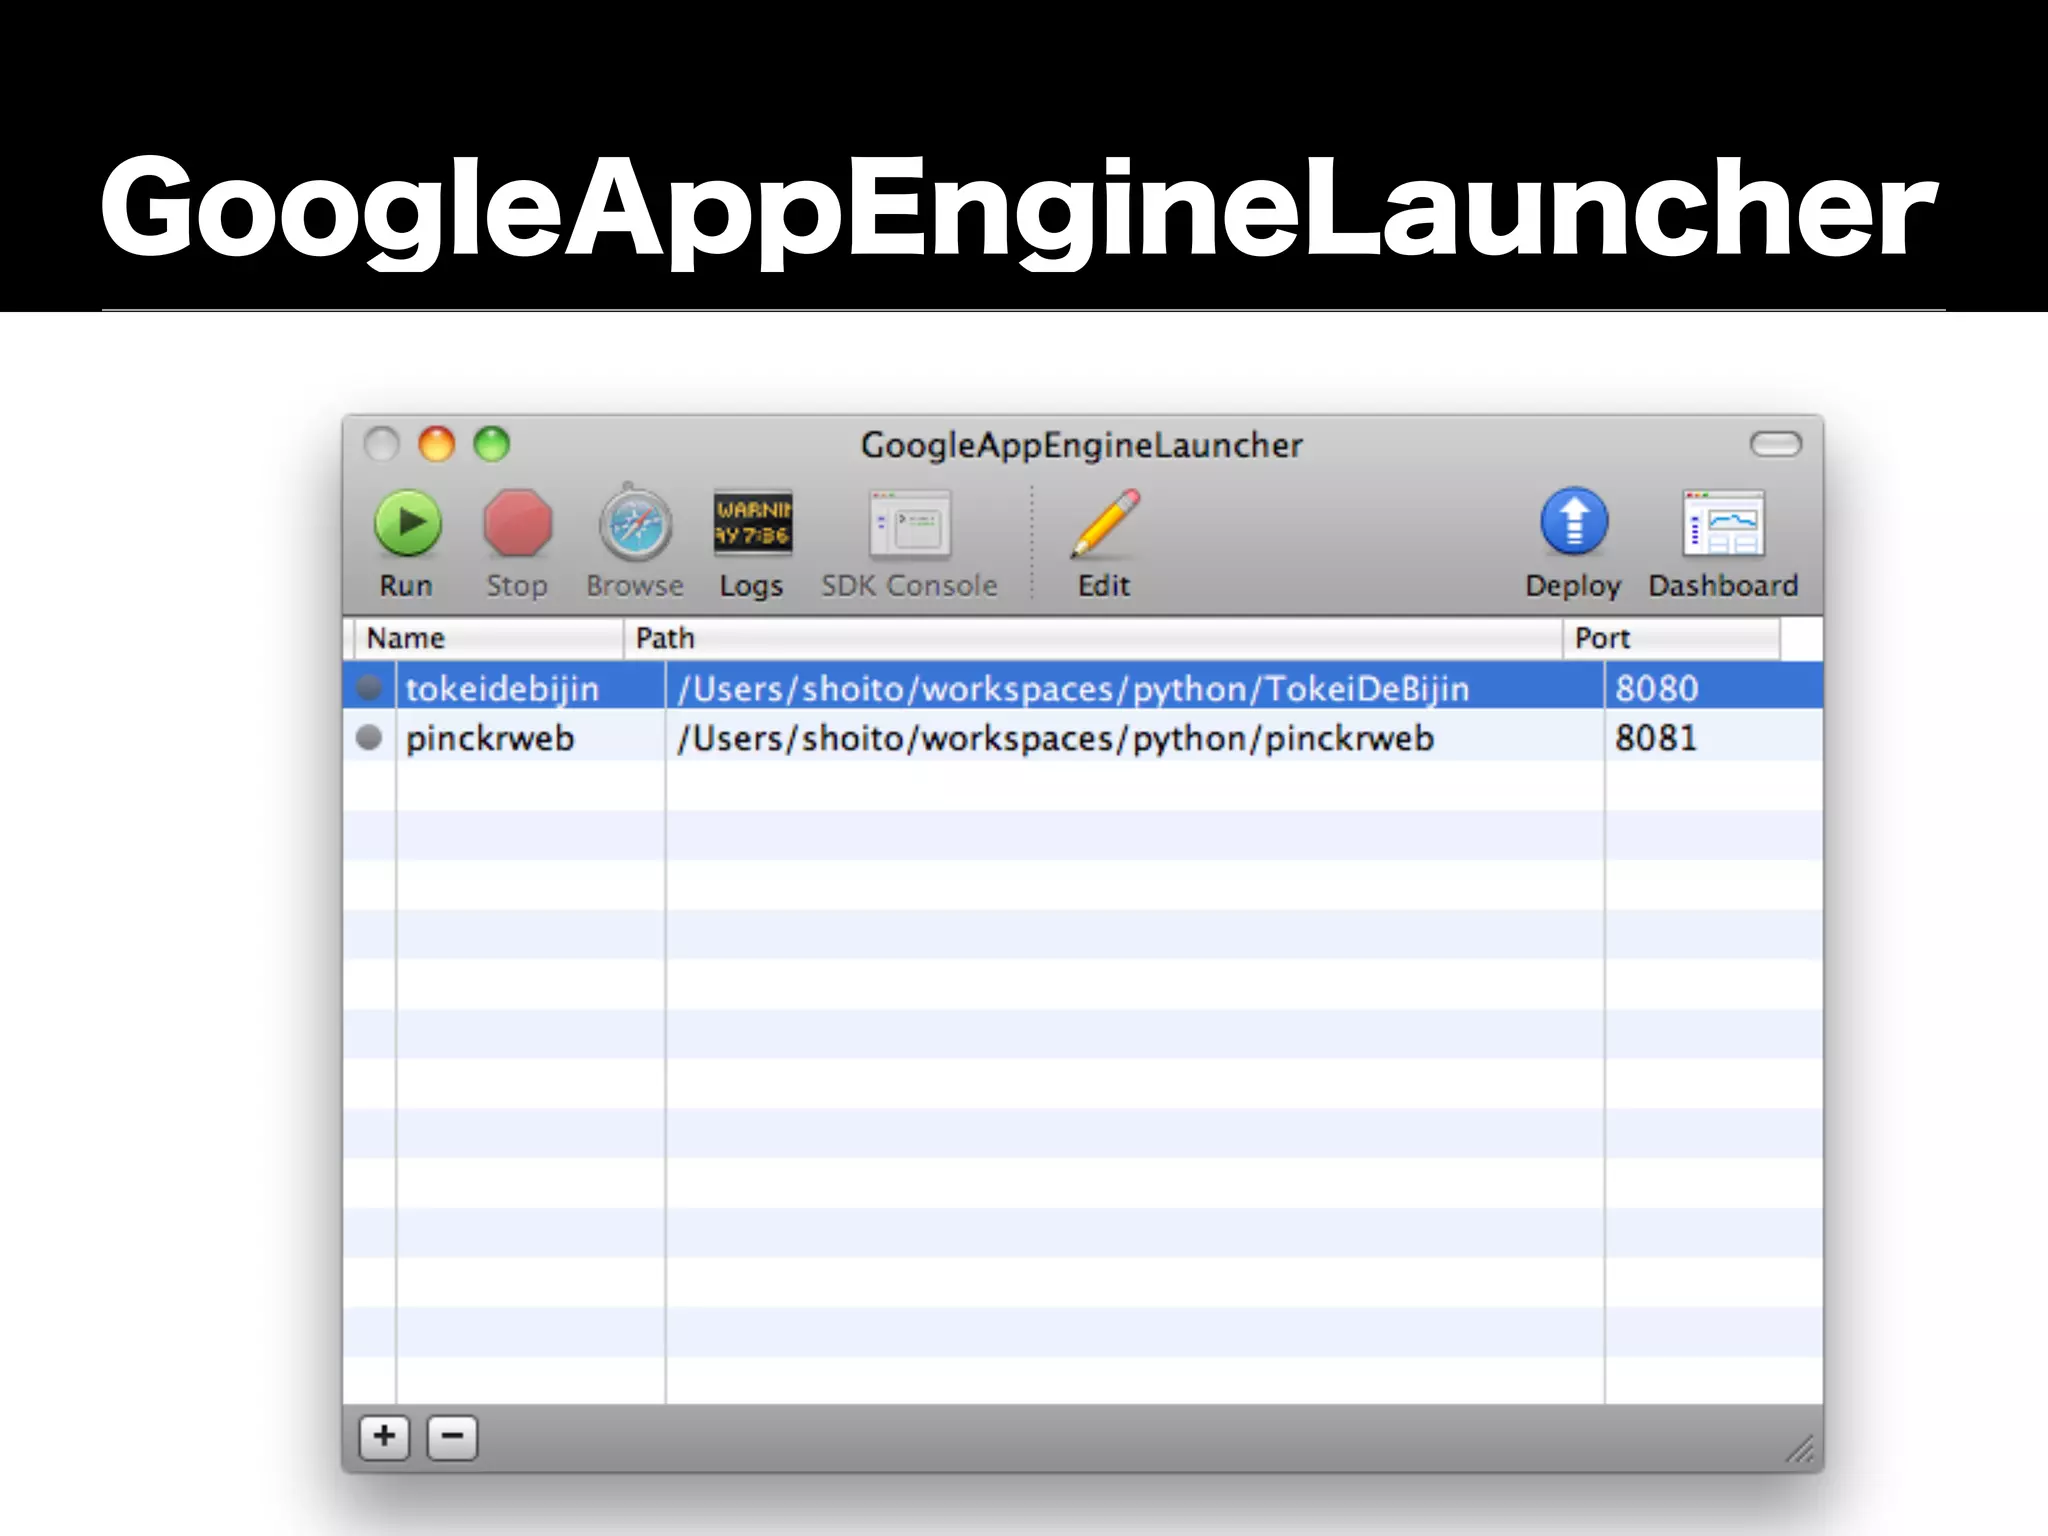Click the 8081 port cell

pyautogui.click(x=1656, y=738)
